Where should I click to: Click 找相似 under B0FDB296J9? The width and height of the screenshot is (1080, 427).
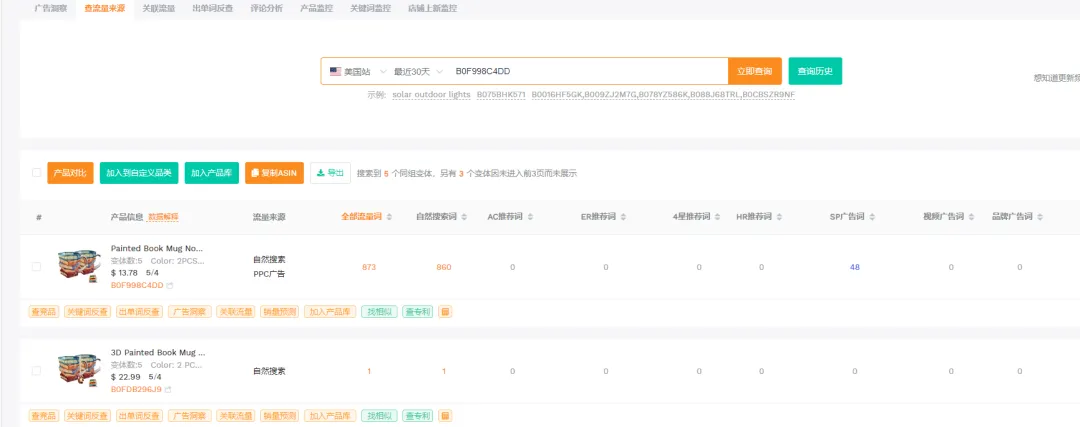379,416
